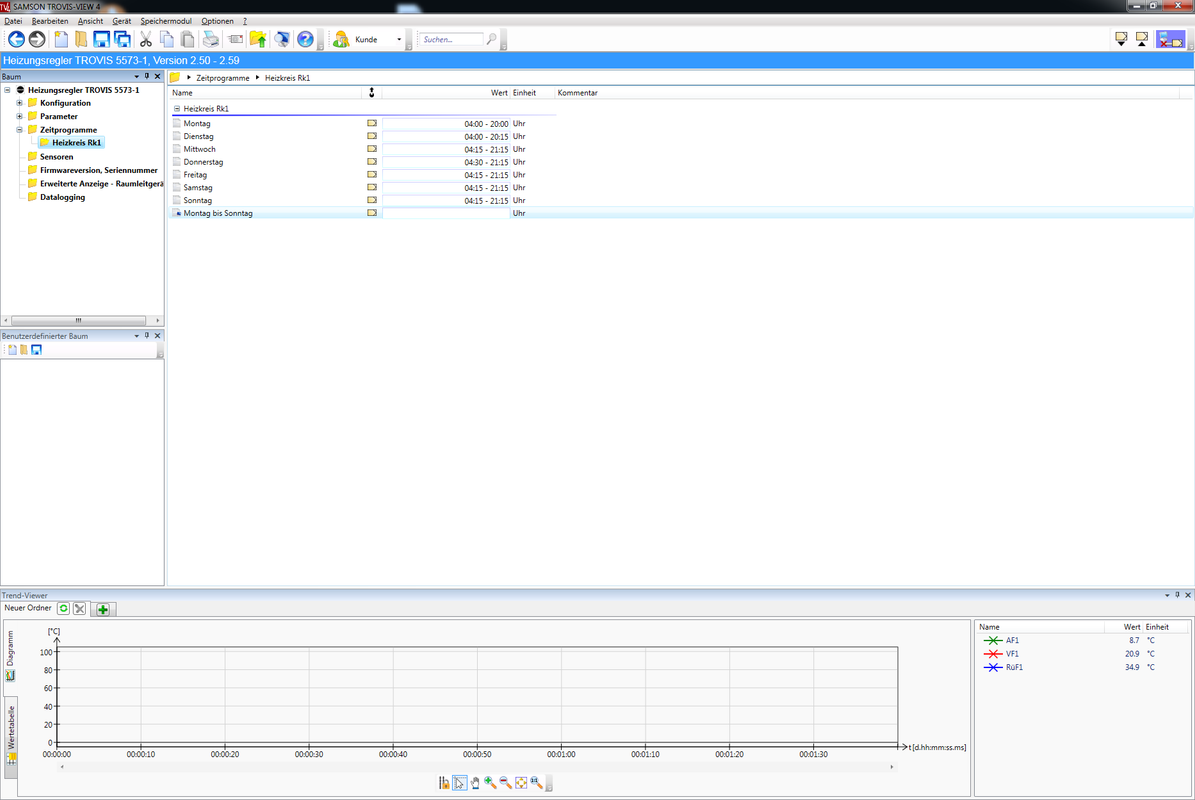The height and width of the screenshot is (800, 1195).
Task: Toggle the device connection offline icon
Action: [1171, 39]
